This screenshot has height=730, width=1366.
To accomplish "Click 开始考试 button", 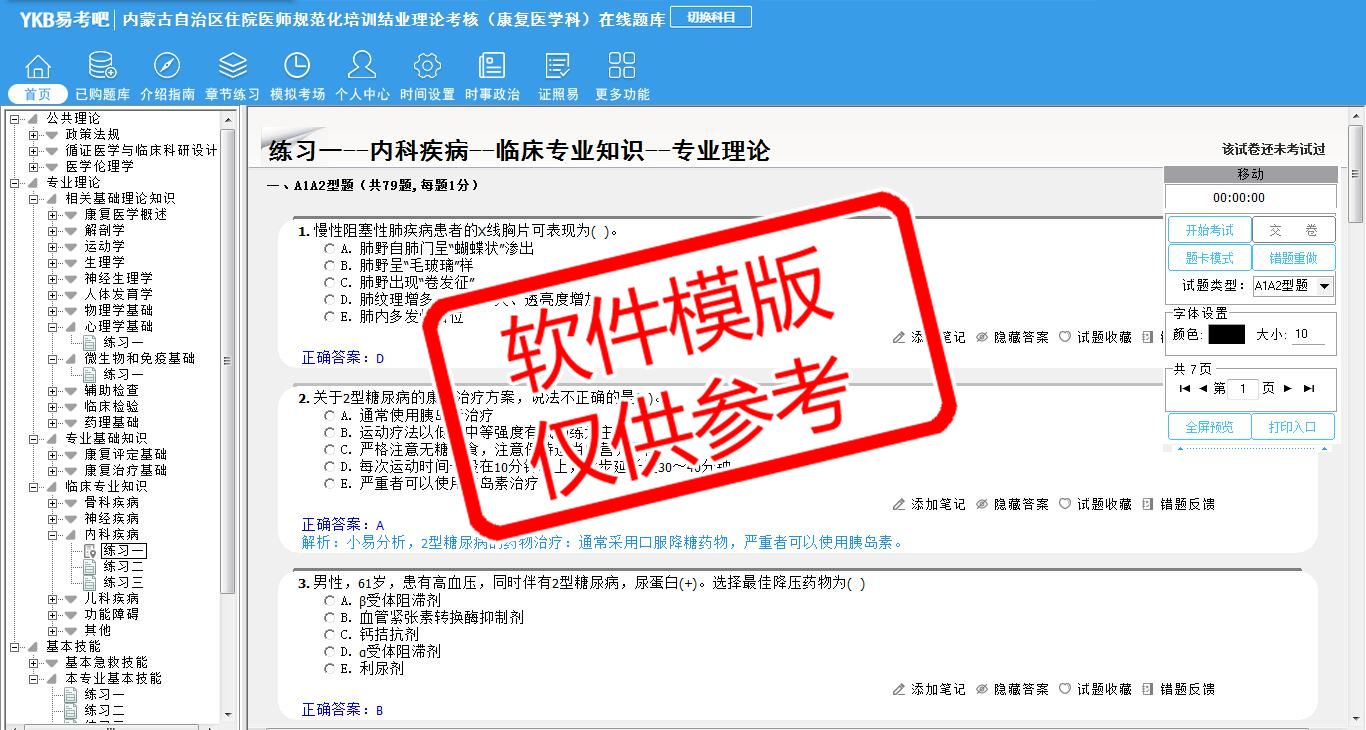I will (x=1209, y=230).
